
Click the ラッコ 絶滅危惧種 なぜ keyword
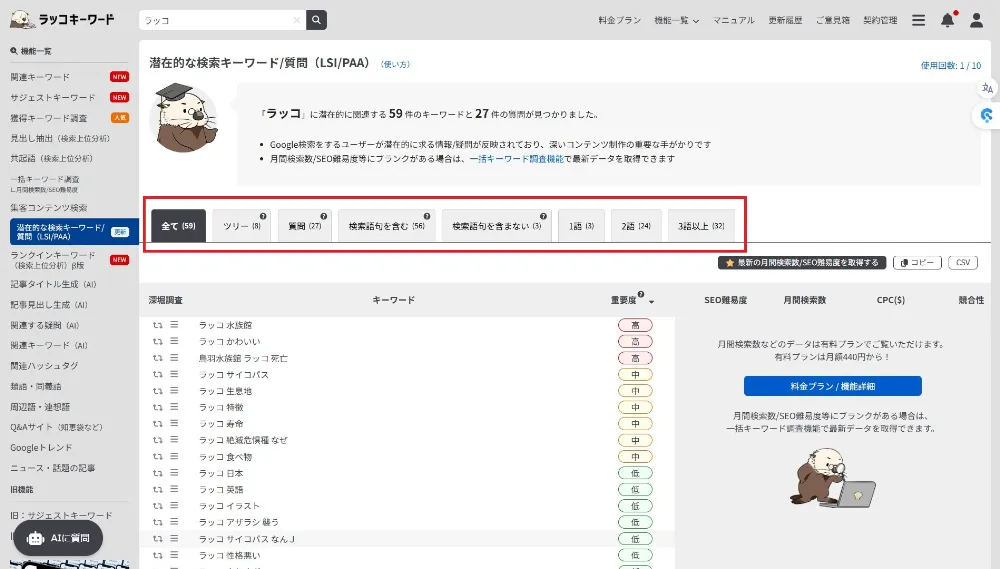tap(243, 440)
